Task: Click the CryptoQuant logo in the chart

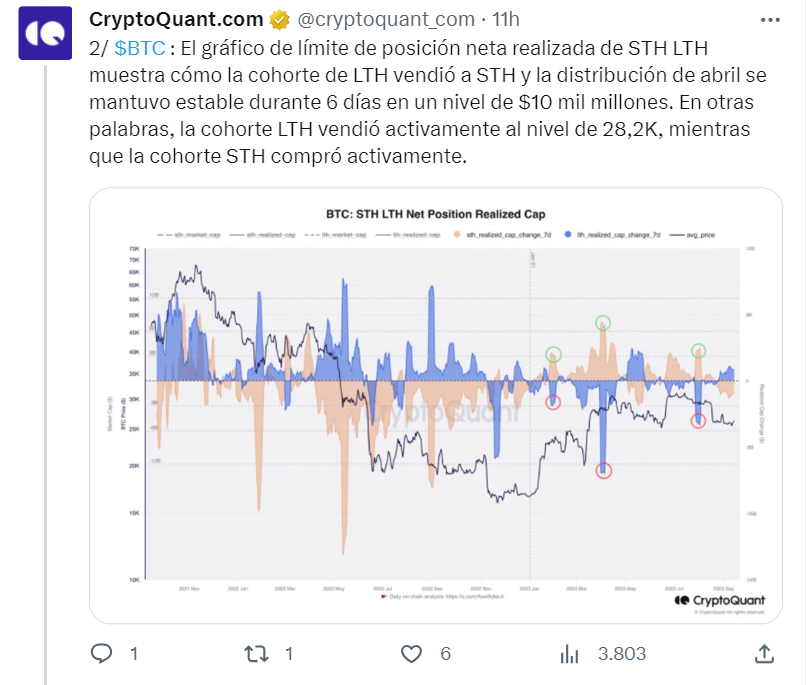Action: pos(720,600)
